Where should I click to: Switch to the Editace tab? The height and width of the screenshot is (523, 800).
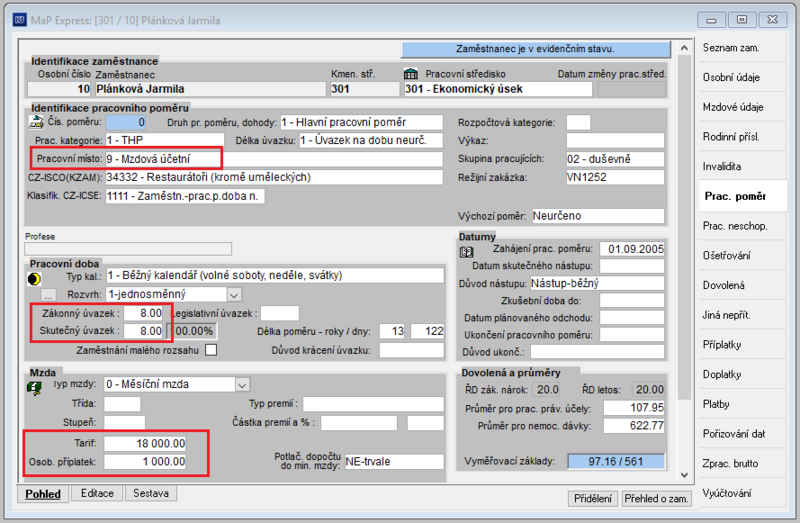[97, 493]
